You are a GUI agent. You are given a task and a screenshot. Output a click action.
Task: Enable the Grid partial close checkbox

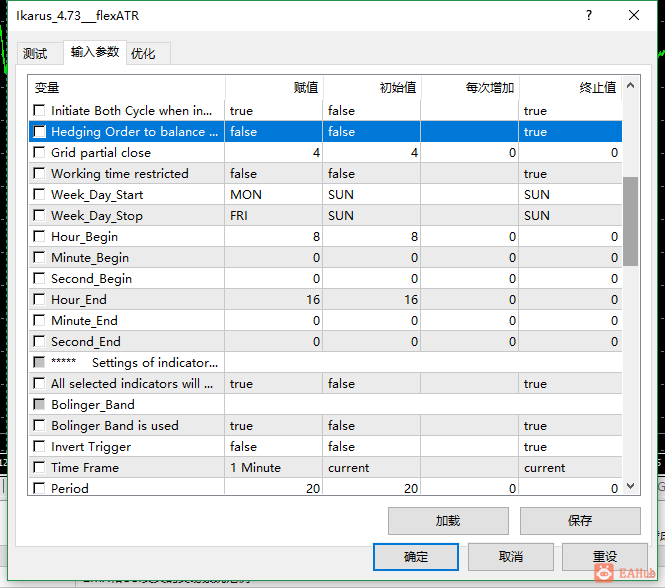coord(39,152)
